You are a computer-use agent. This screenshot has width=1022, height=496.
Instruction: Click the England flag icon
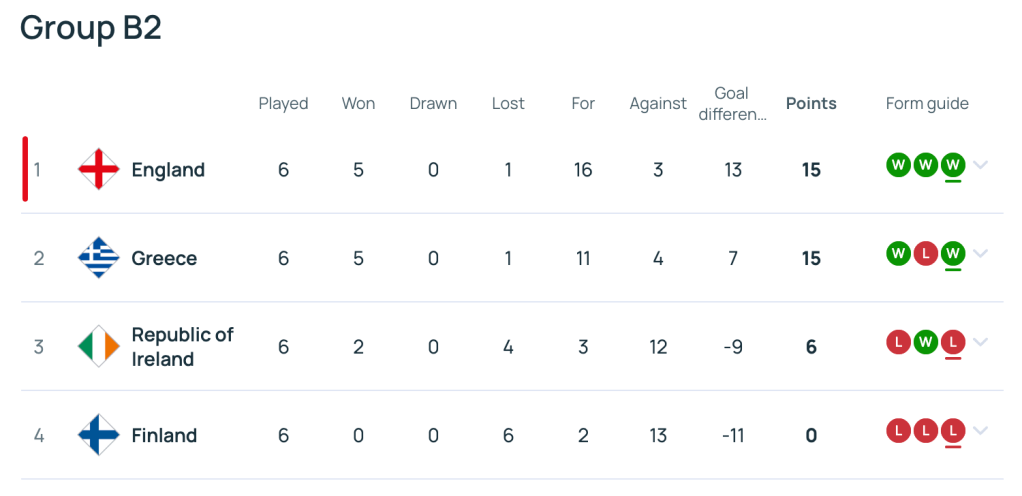coord(98,170)
